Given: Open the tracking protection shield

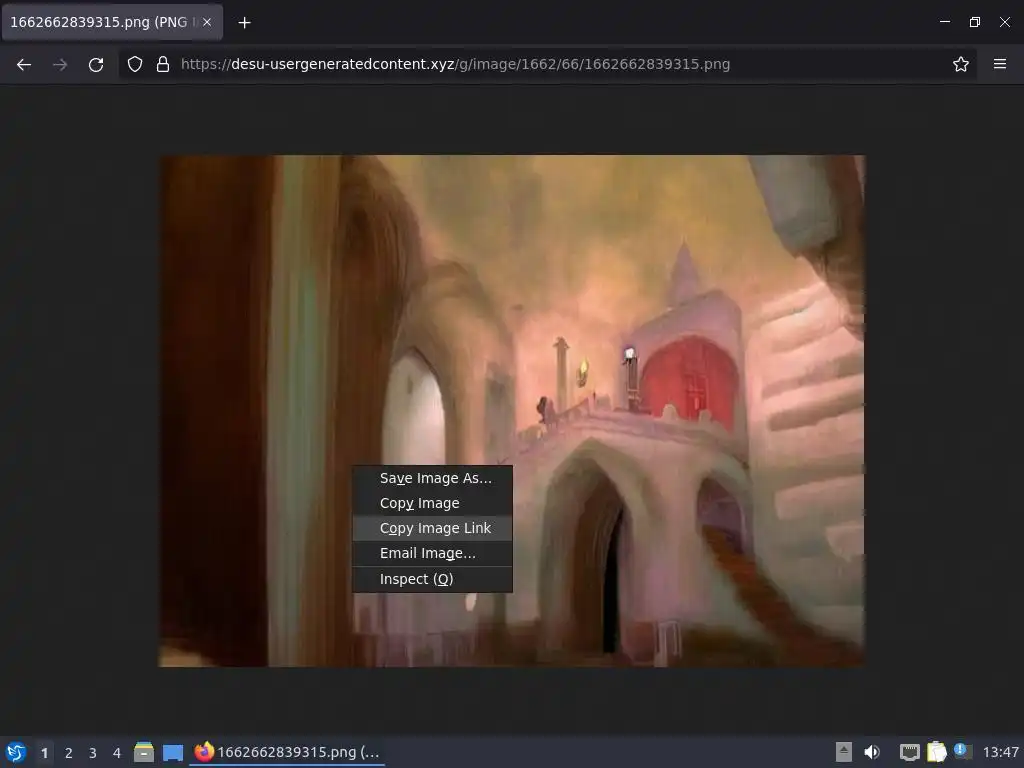Looking at the screenshot, I should pos(135,64).
